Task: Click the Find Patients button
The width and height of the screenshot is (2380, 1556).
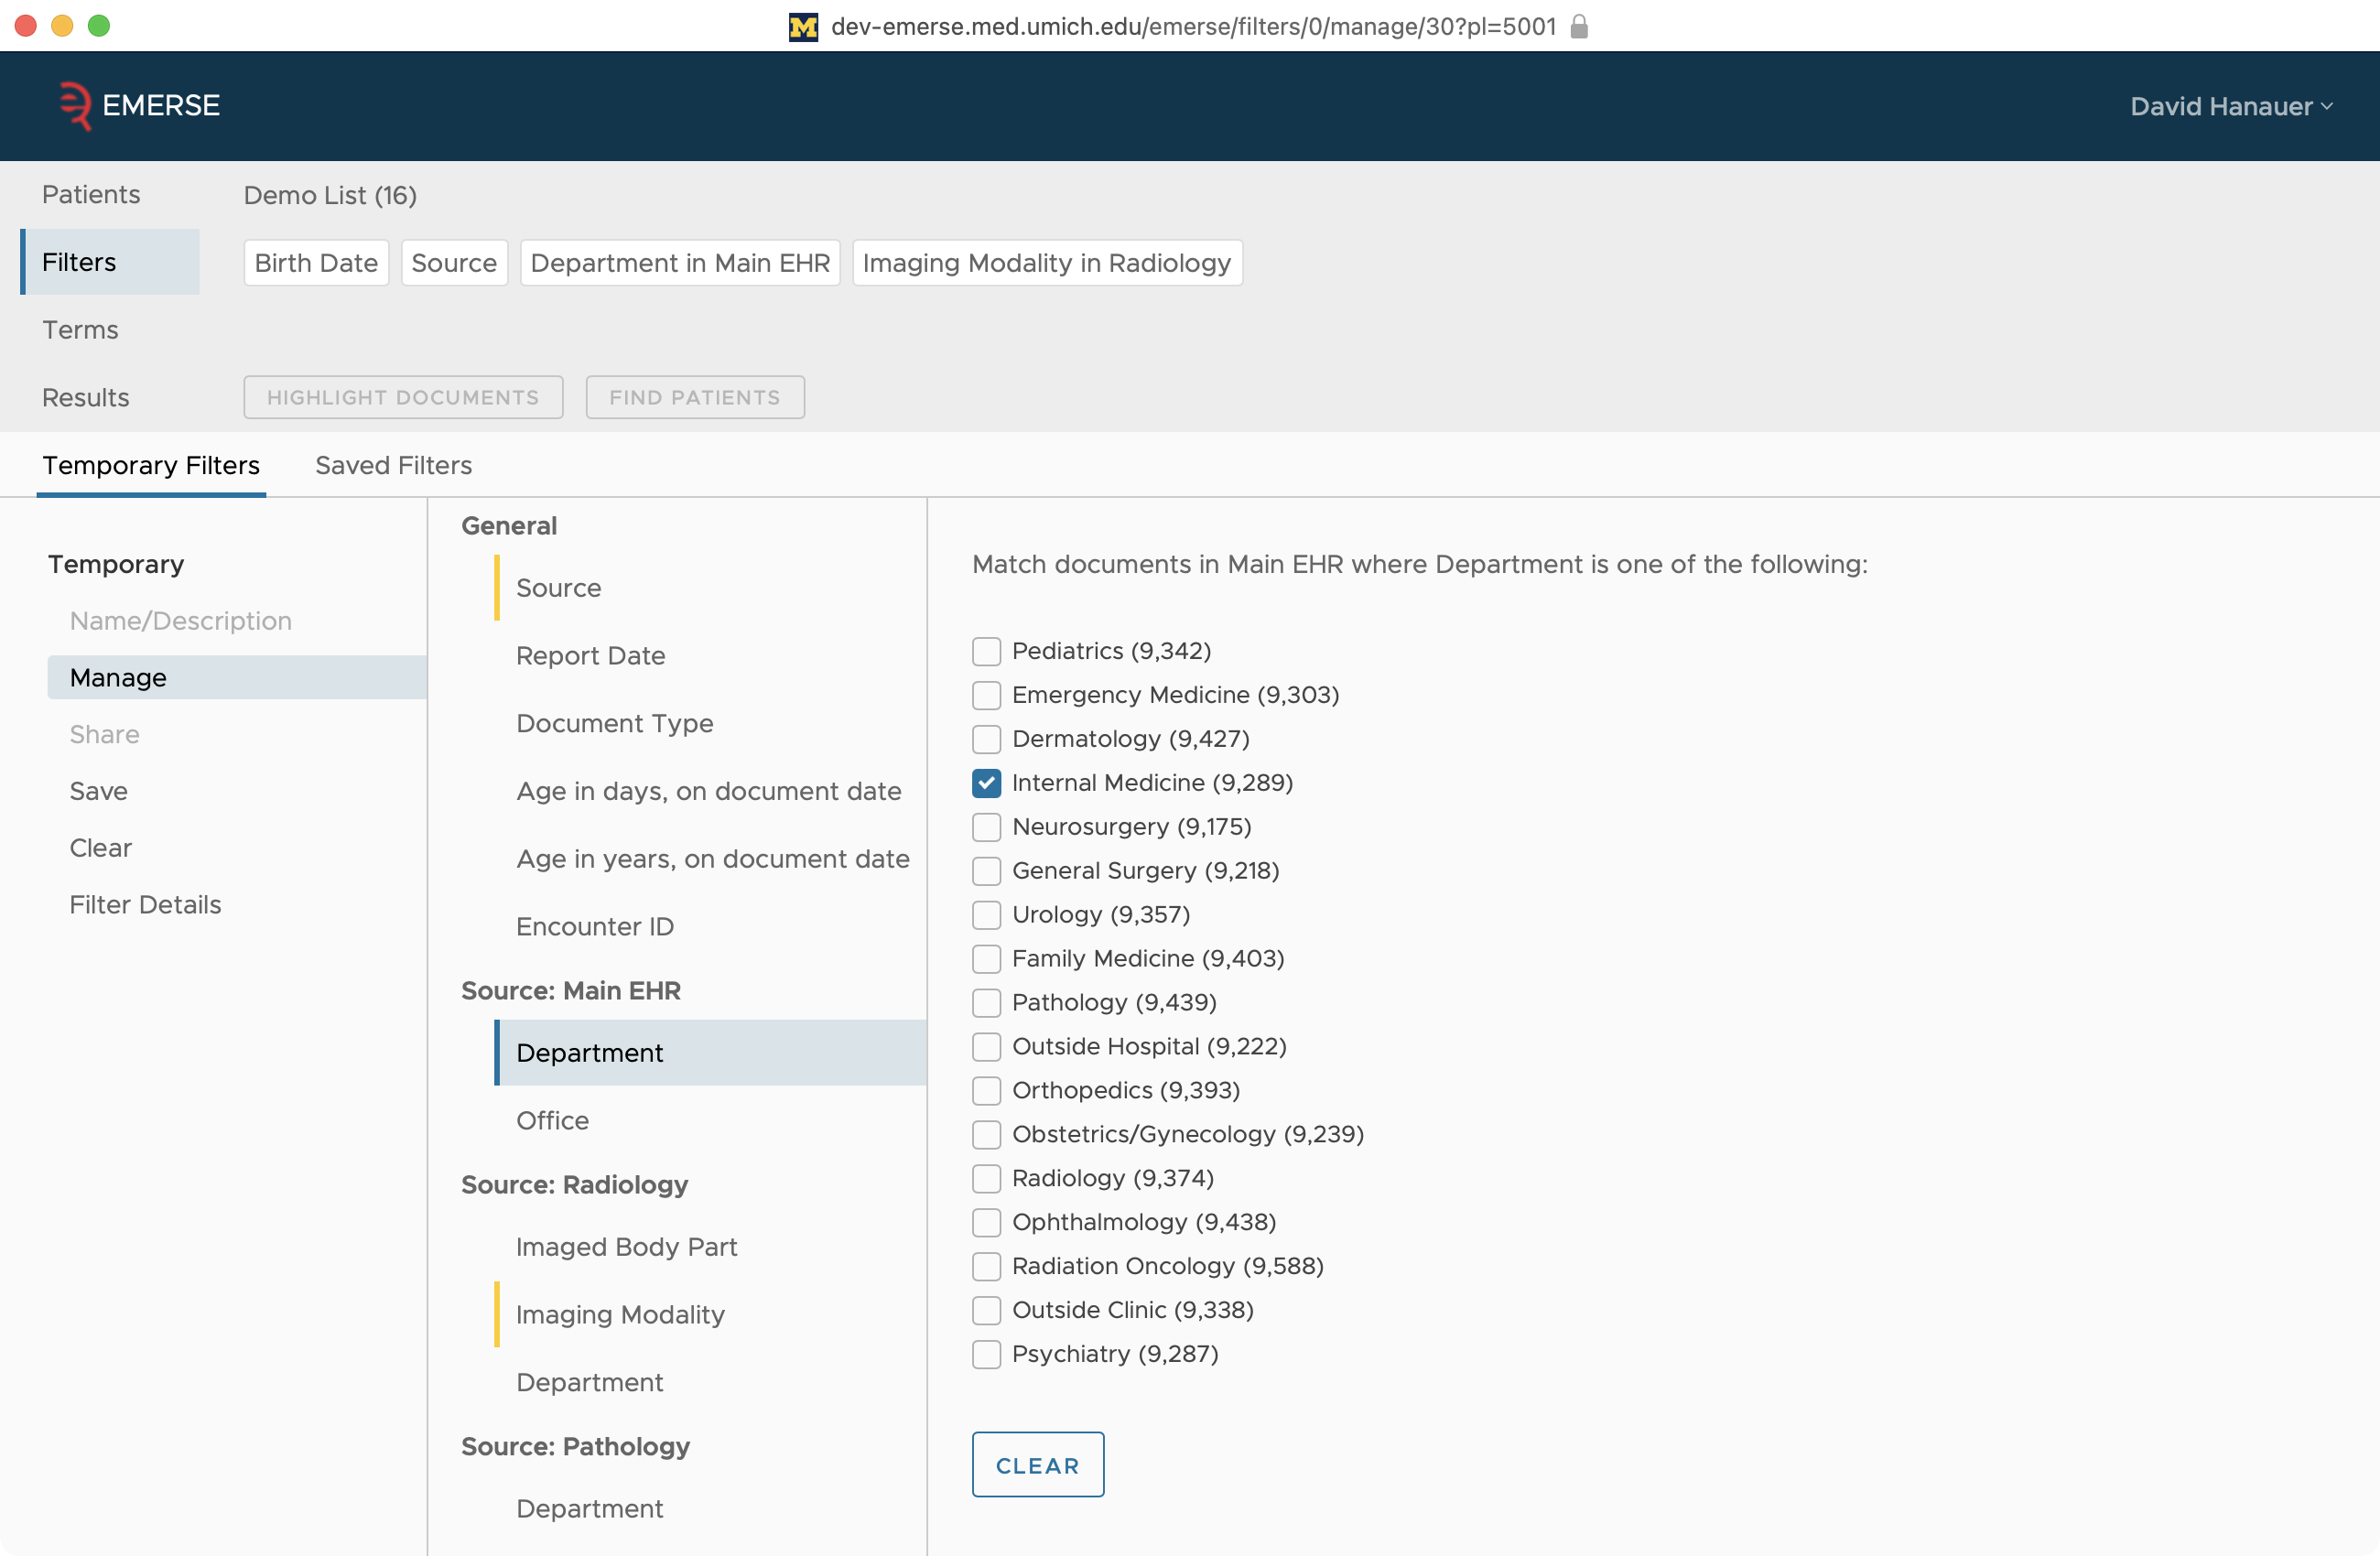Action: 695,397
